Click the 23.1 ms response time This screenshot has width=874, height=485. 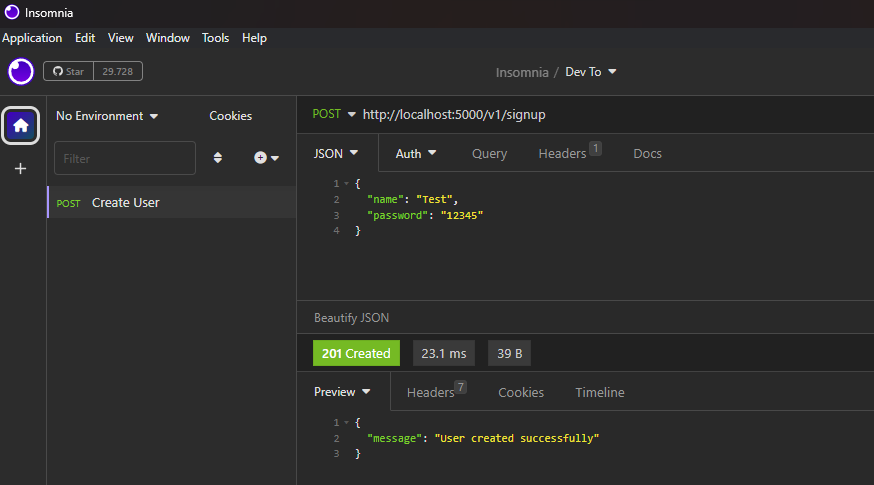click(444, 353)
